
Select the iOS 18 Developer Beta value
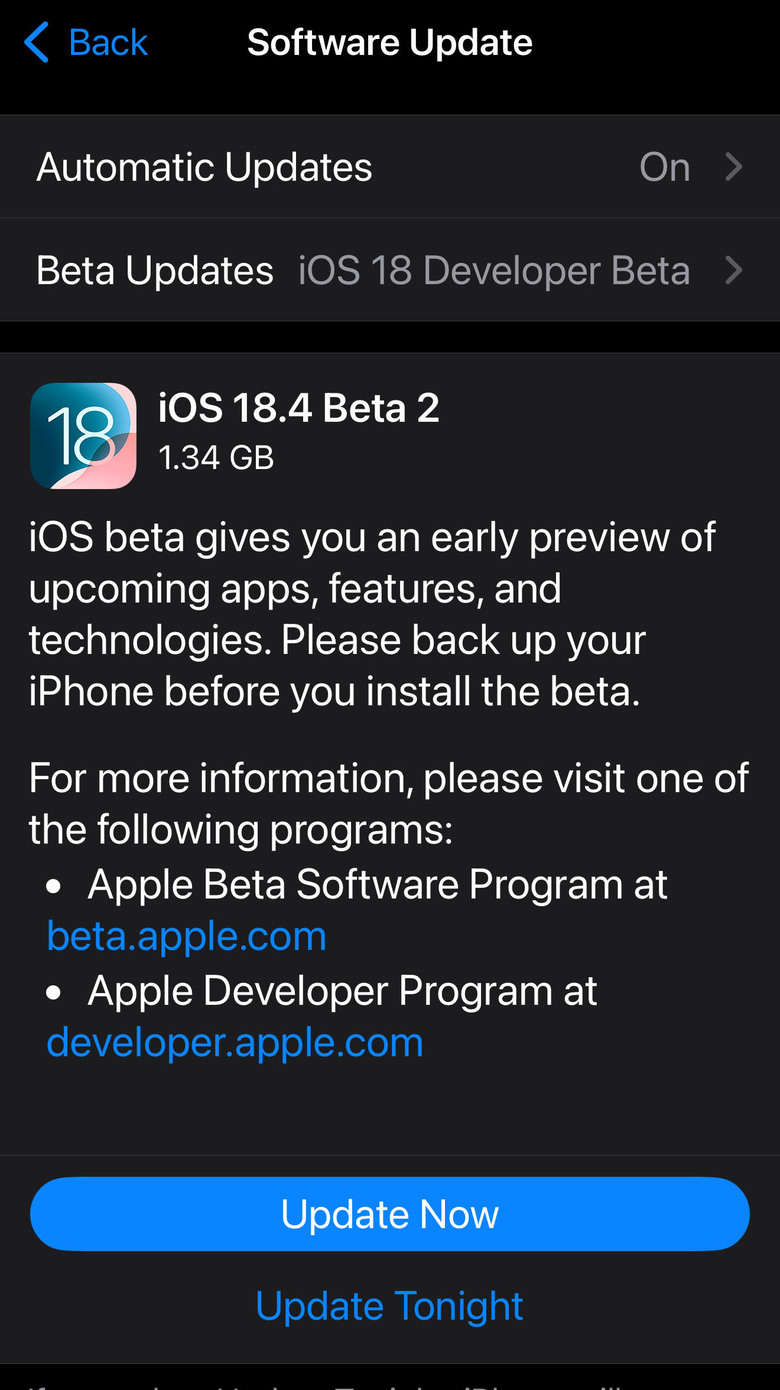click(494, 270)
